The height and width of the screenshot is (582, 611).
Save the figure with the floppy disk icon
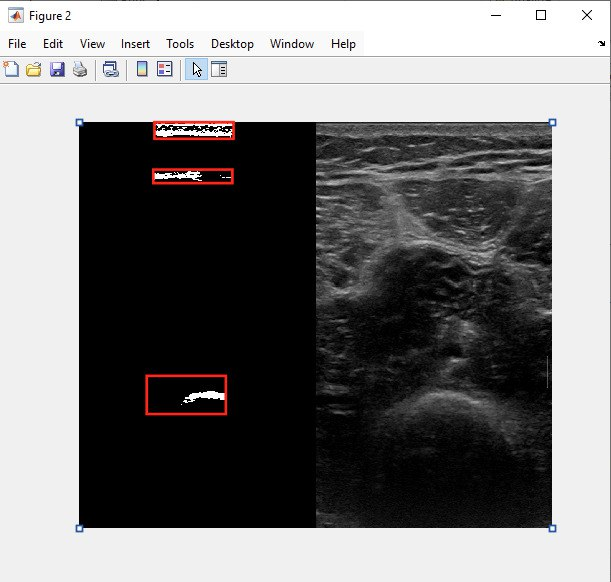tap(57, 69)
